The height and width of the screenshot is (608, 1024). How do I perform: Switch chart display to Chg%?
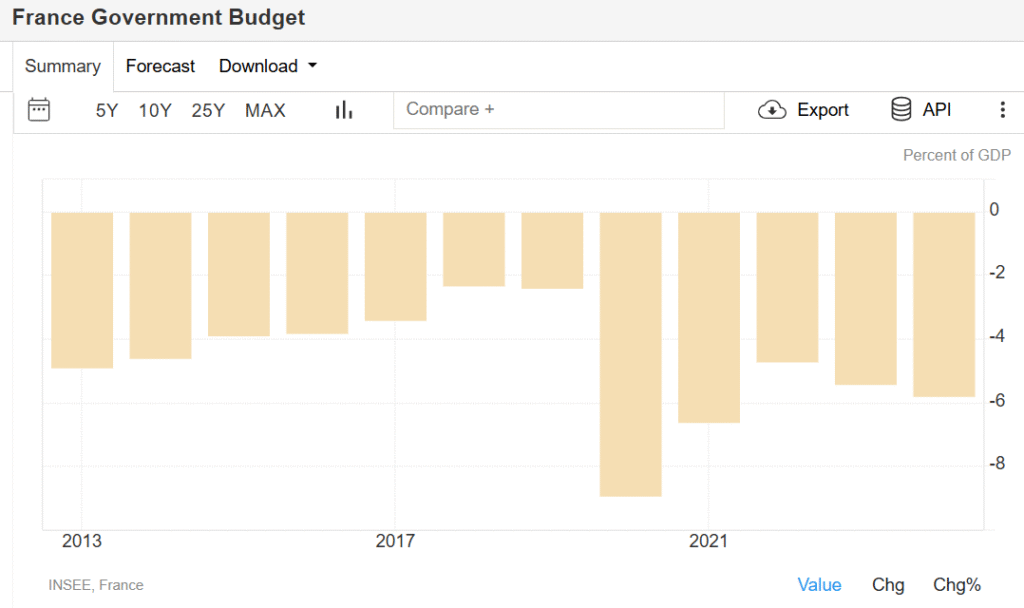(956, 585)
